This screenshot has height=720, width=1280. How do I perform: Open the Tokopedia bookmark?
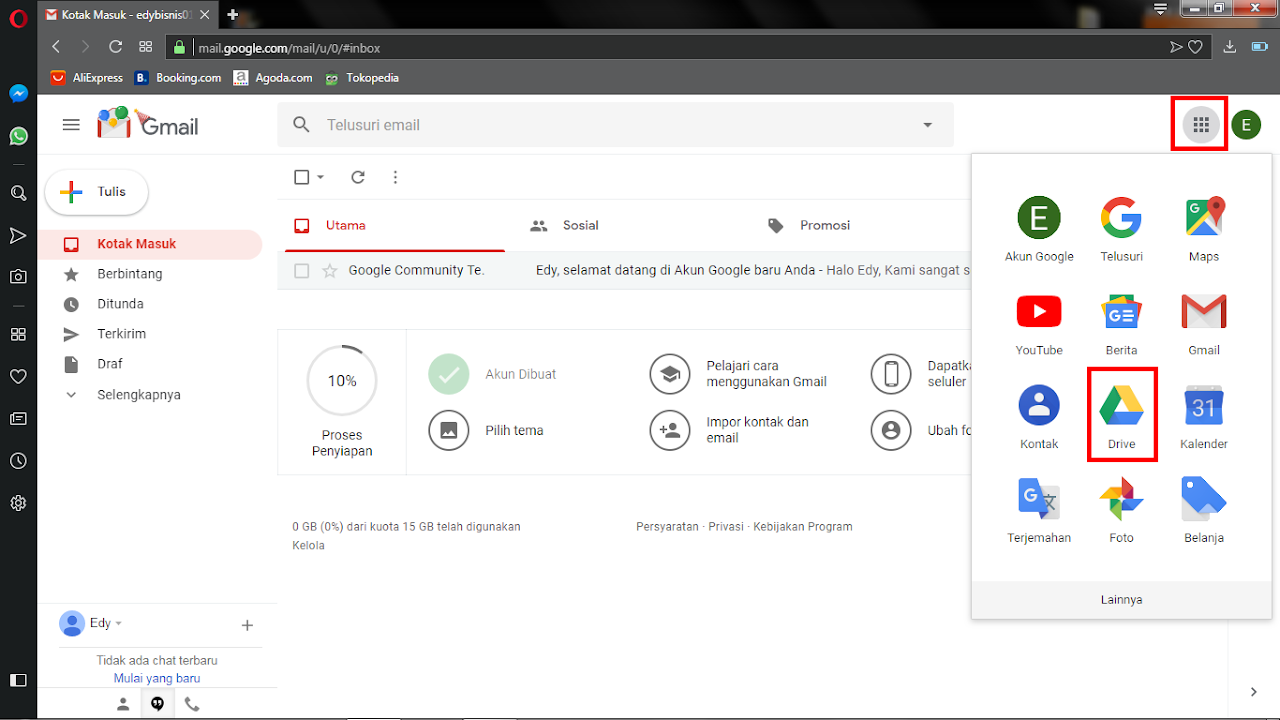click(361, 77)
